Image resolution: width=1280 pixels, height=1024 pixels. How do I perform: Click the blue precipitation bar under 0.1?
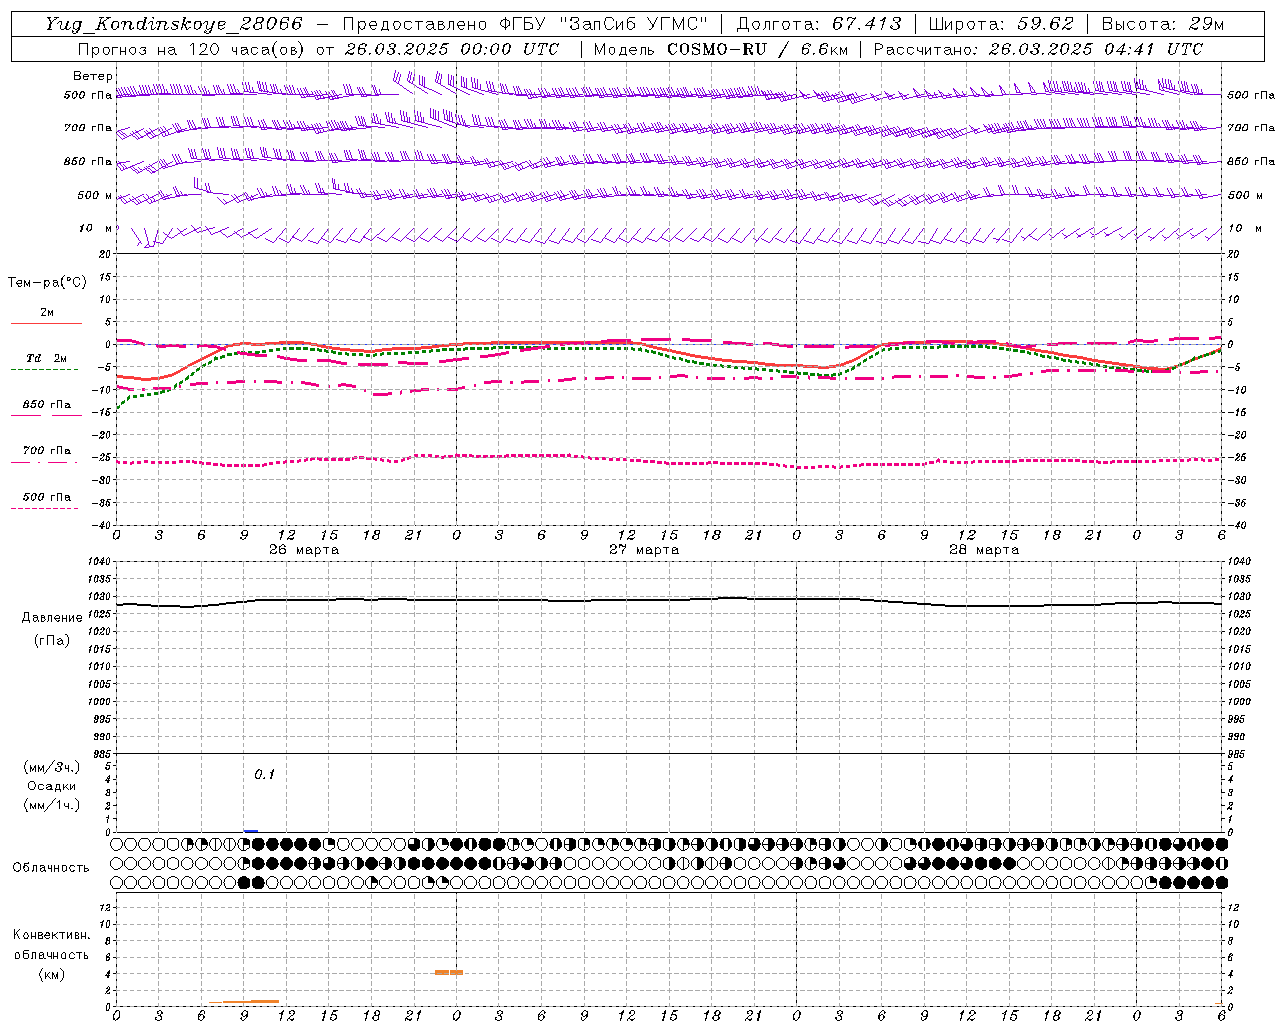(x=251, y=830)
